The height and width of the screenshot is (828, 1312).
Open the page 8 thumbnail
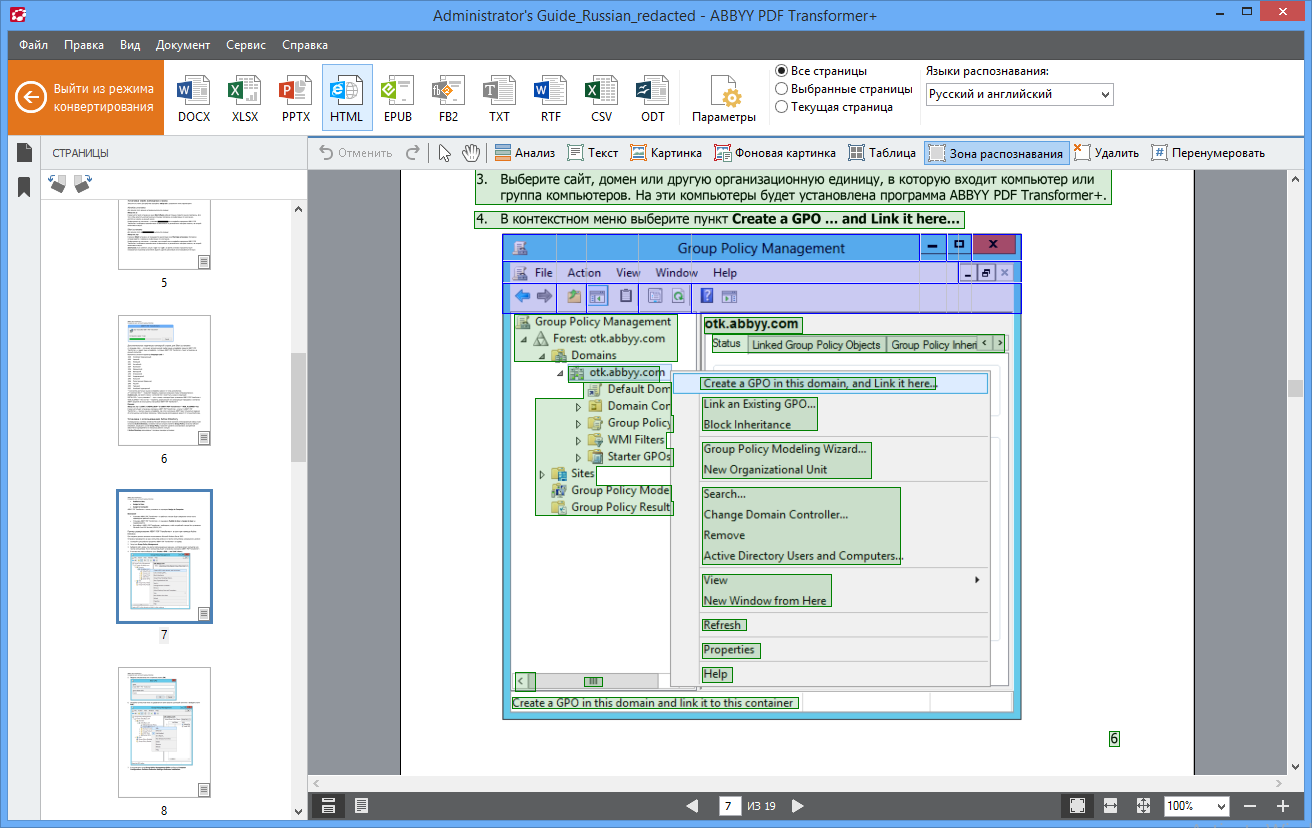point(164,732)
